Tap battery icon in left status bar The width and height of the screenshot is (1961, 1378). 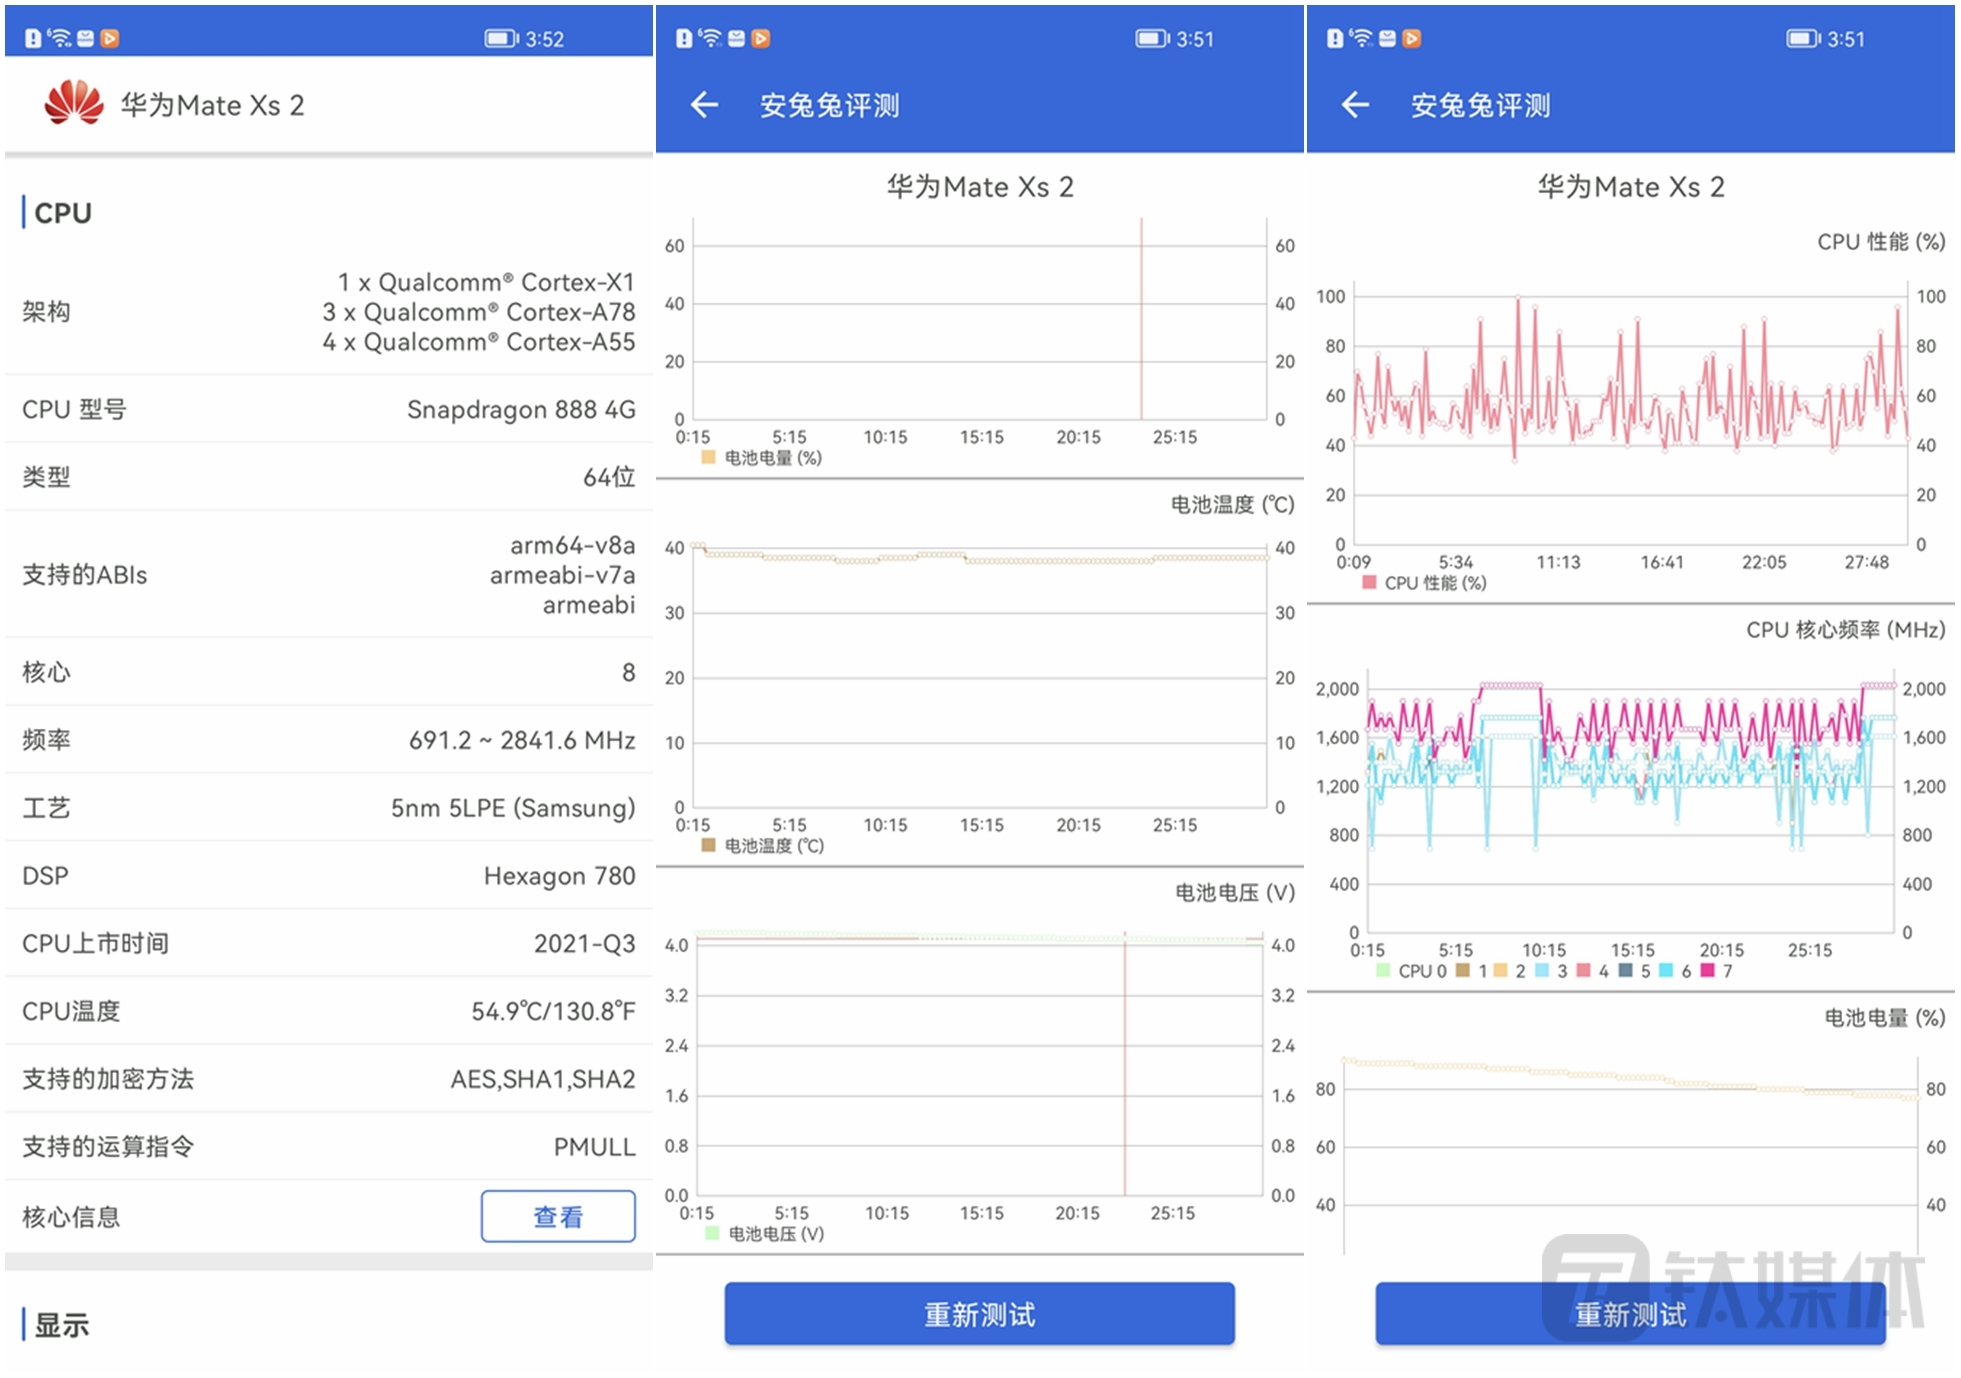pos(500,39)
